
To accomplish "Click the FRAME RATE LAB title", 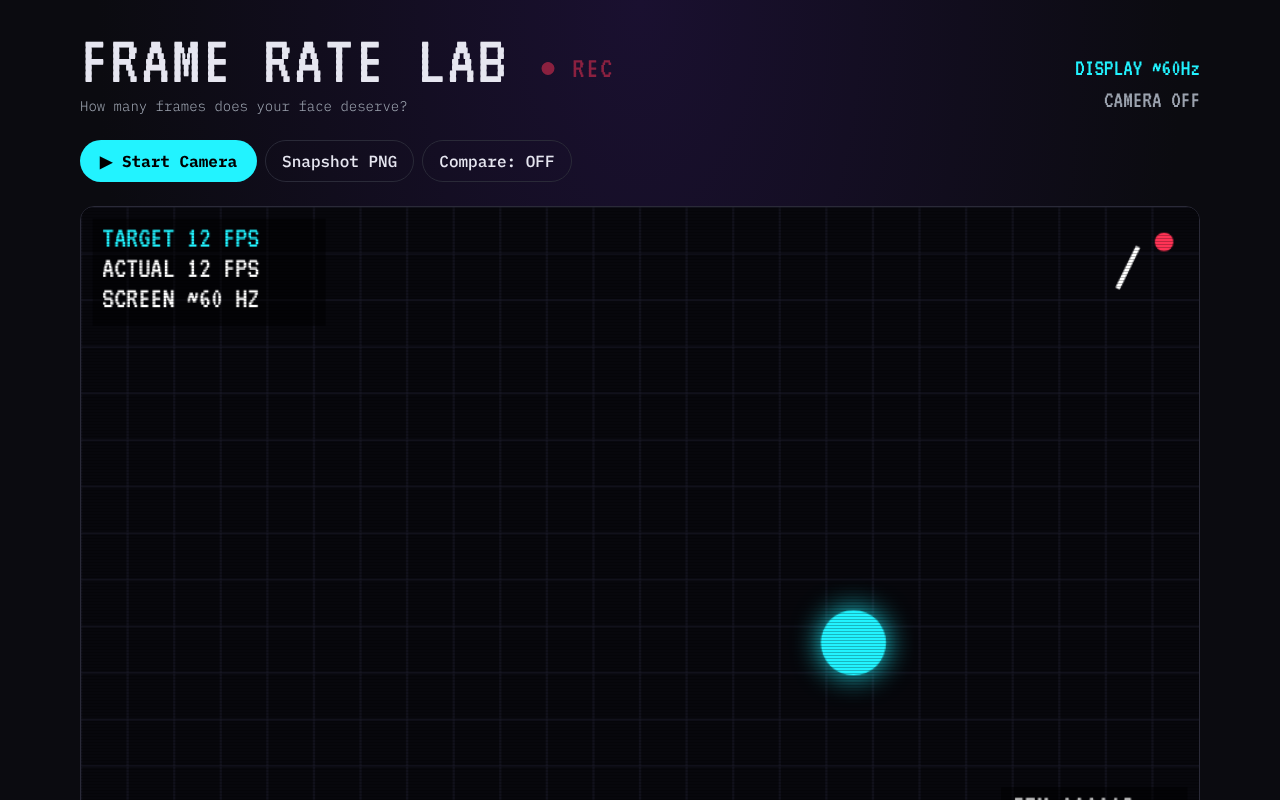I will tap(295, 62).
